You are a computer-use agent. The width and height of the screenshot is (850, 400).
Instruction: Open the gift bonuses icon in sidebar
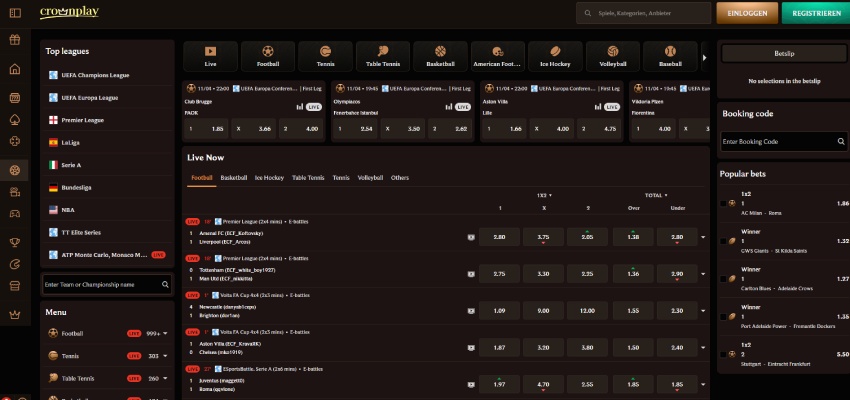click(x=15, y=40)
